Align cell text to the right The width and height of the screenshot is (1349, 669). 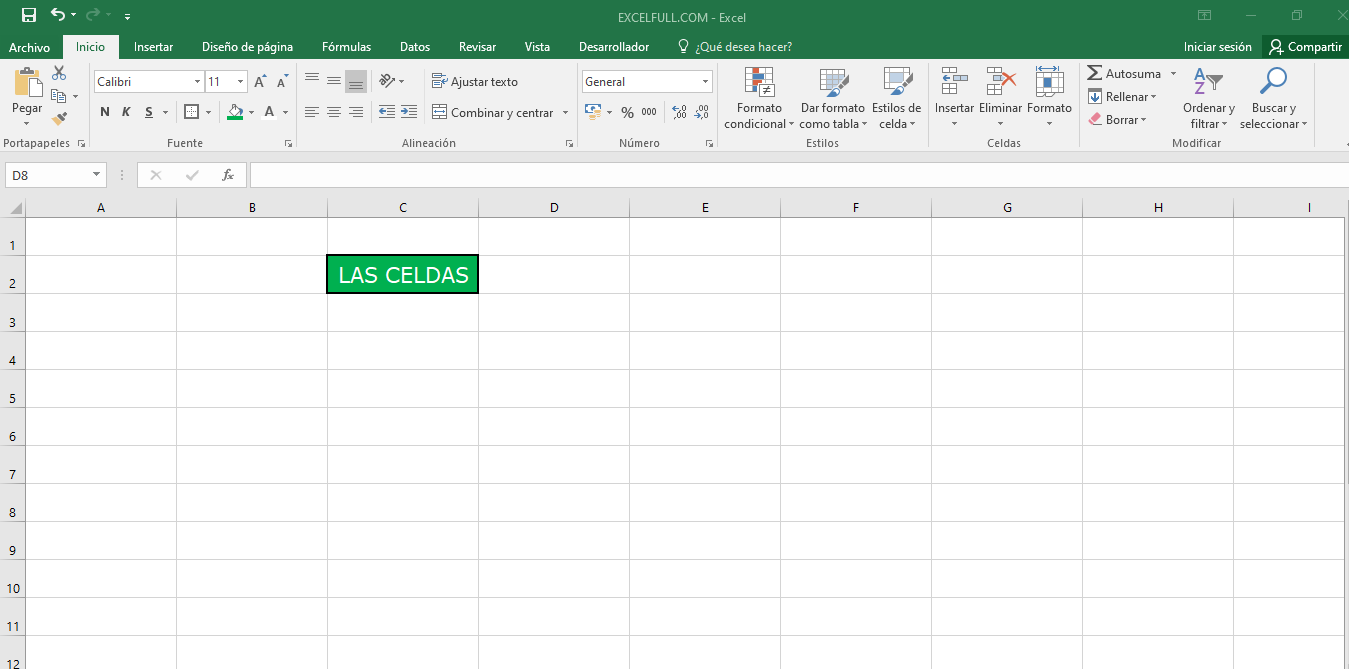[356, 112]
